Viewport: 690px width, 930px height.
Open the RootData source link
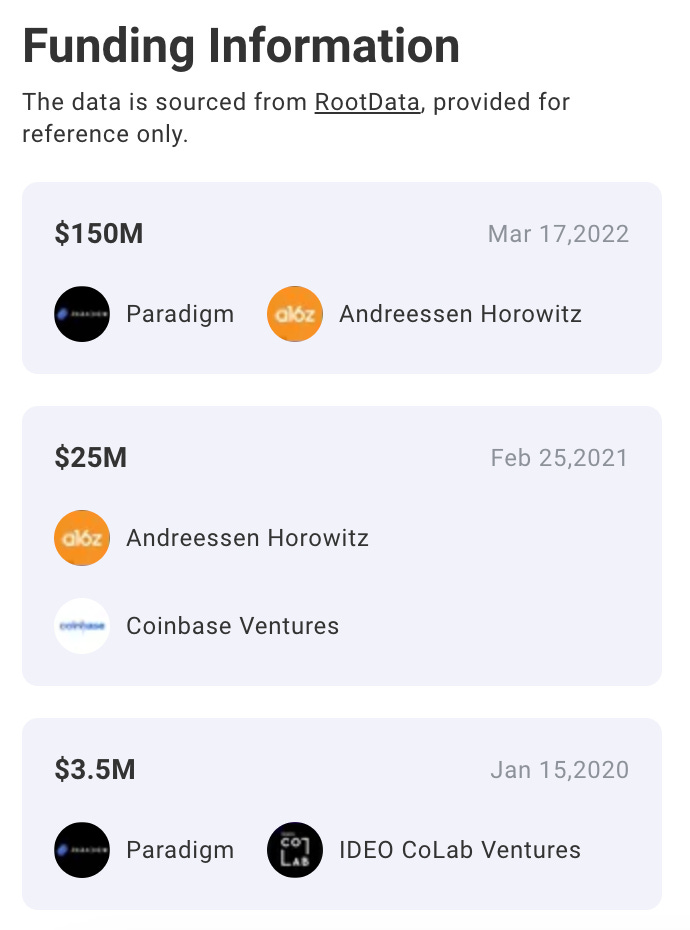pos(367,102)
